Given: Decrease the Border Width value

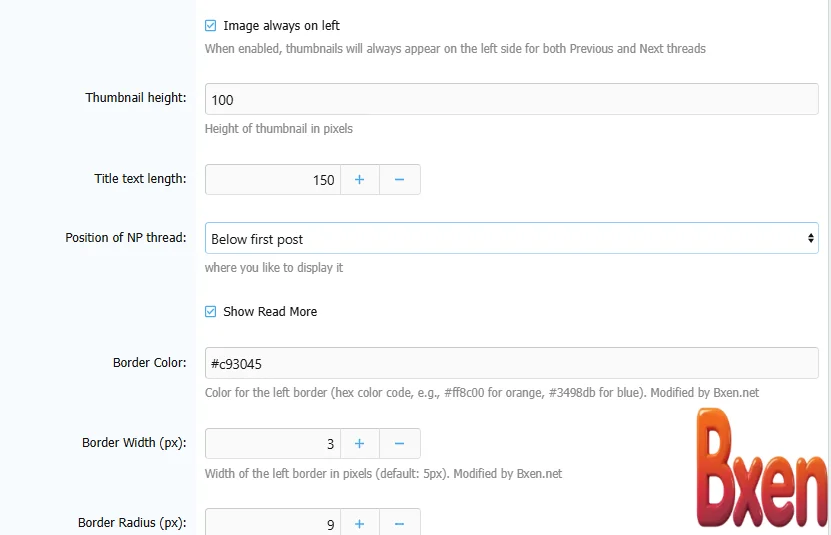Looking at the screenshot, I should click(399, 443).
